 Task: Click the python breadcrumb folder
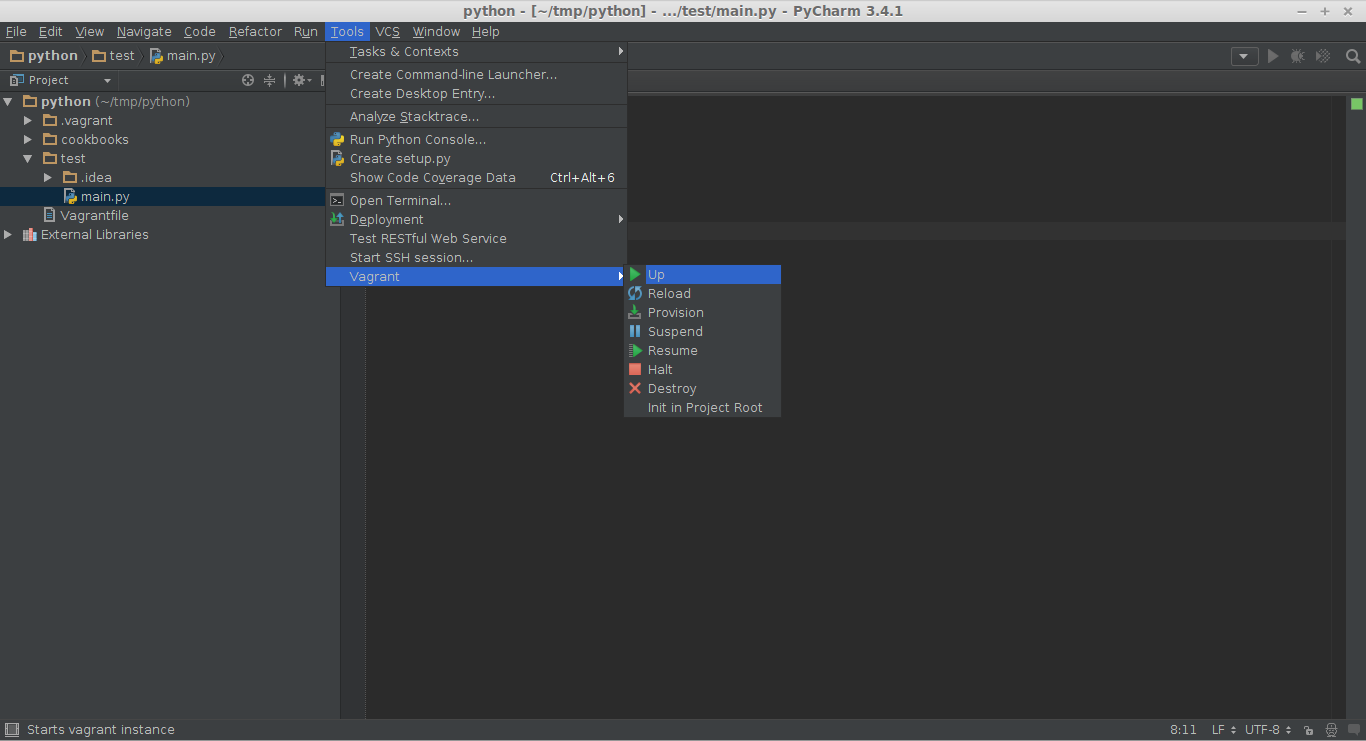click(44, 55)
